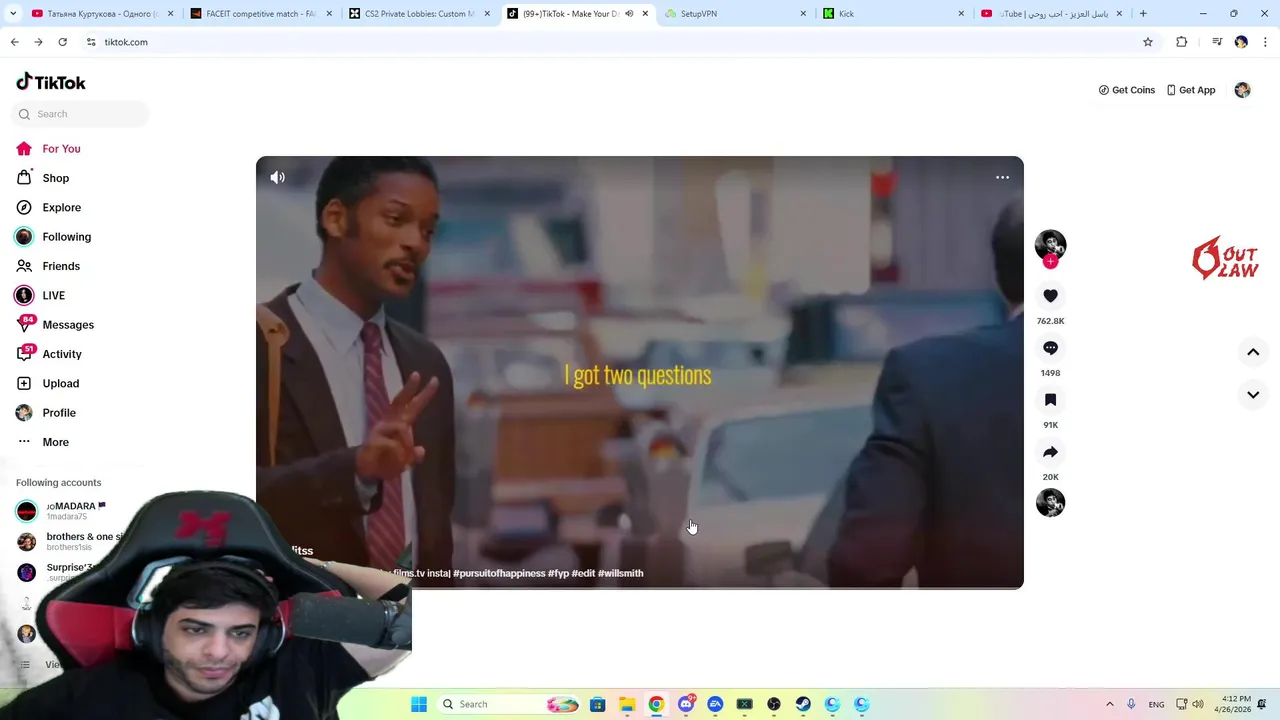Go to previous video with up chevron
The image size is (1280, 720).
point(1253,352)
